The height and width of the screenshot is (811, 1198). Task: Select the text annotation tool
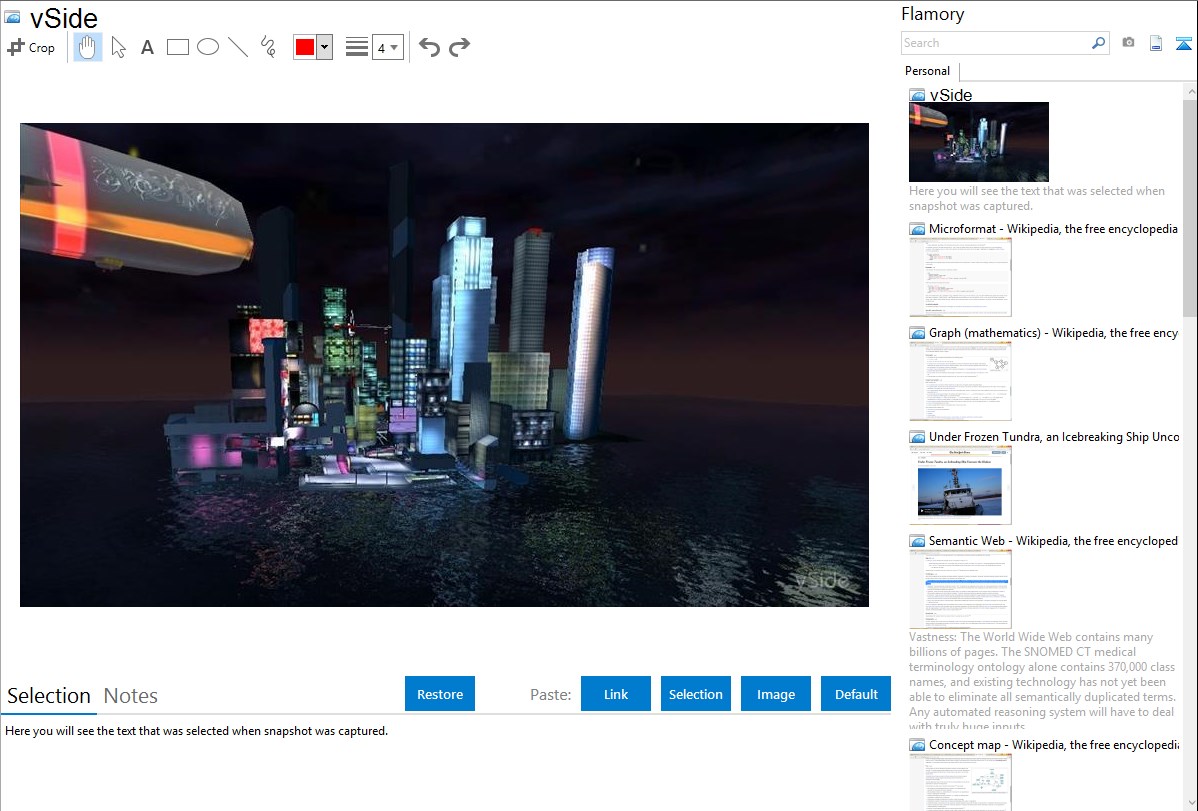click(x=147, y=47)
